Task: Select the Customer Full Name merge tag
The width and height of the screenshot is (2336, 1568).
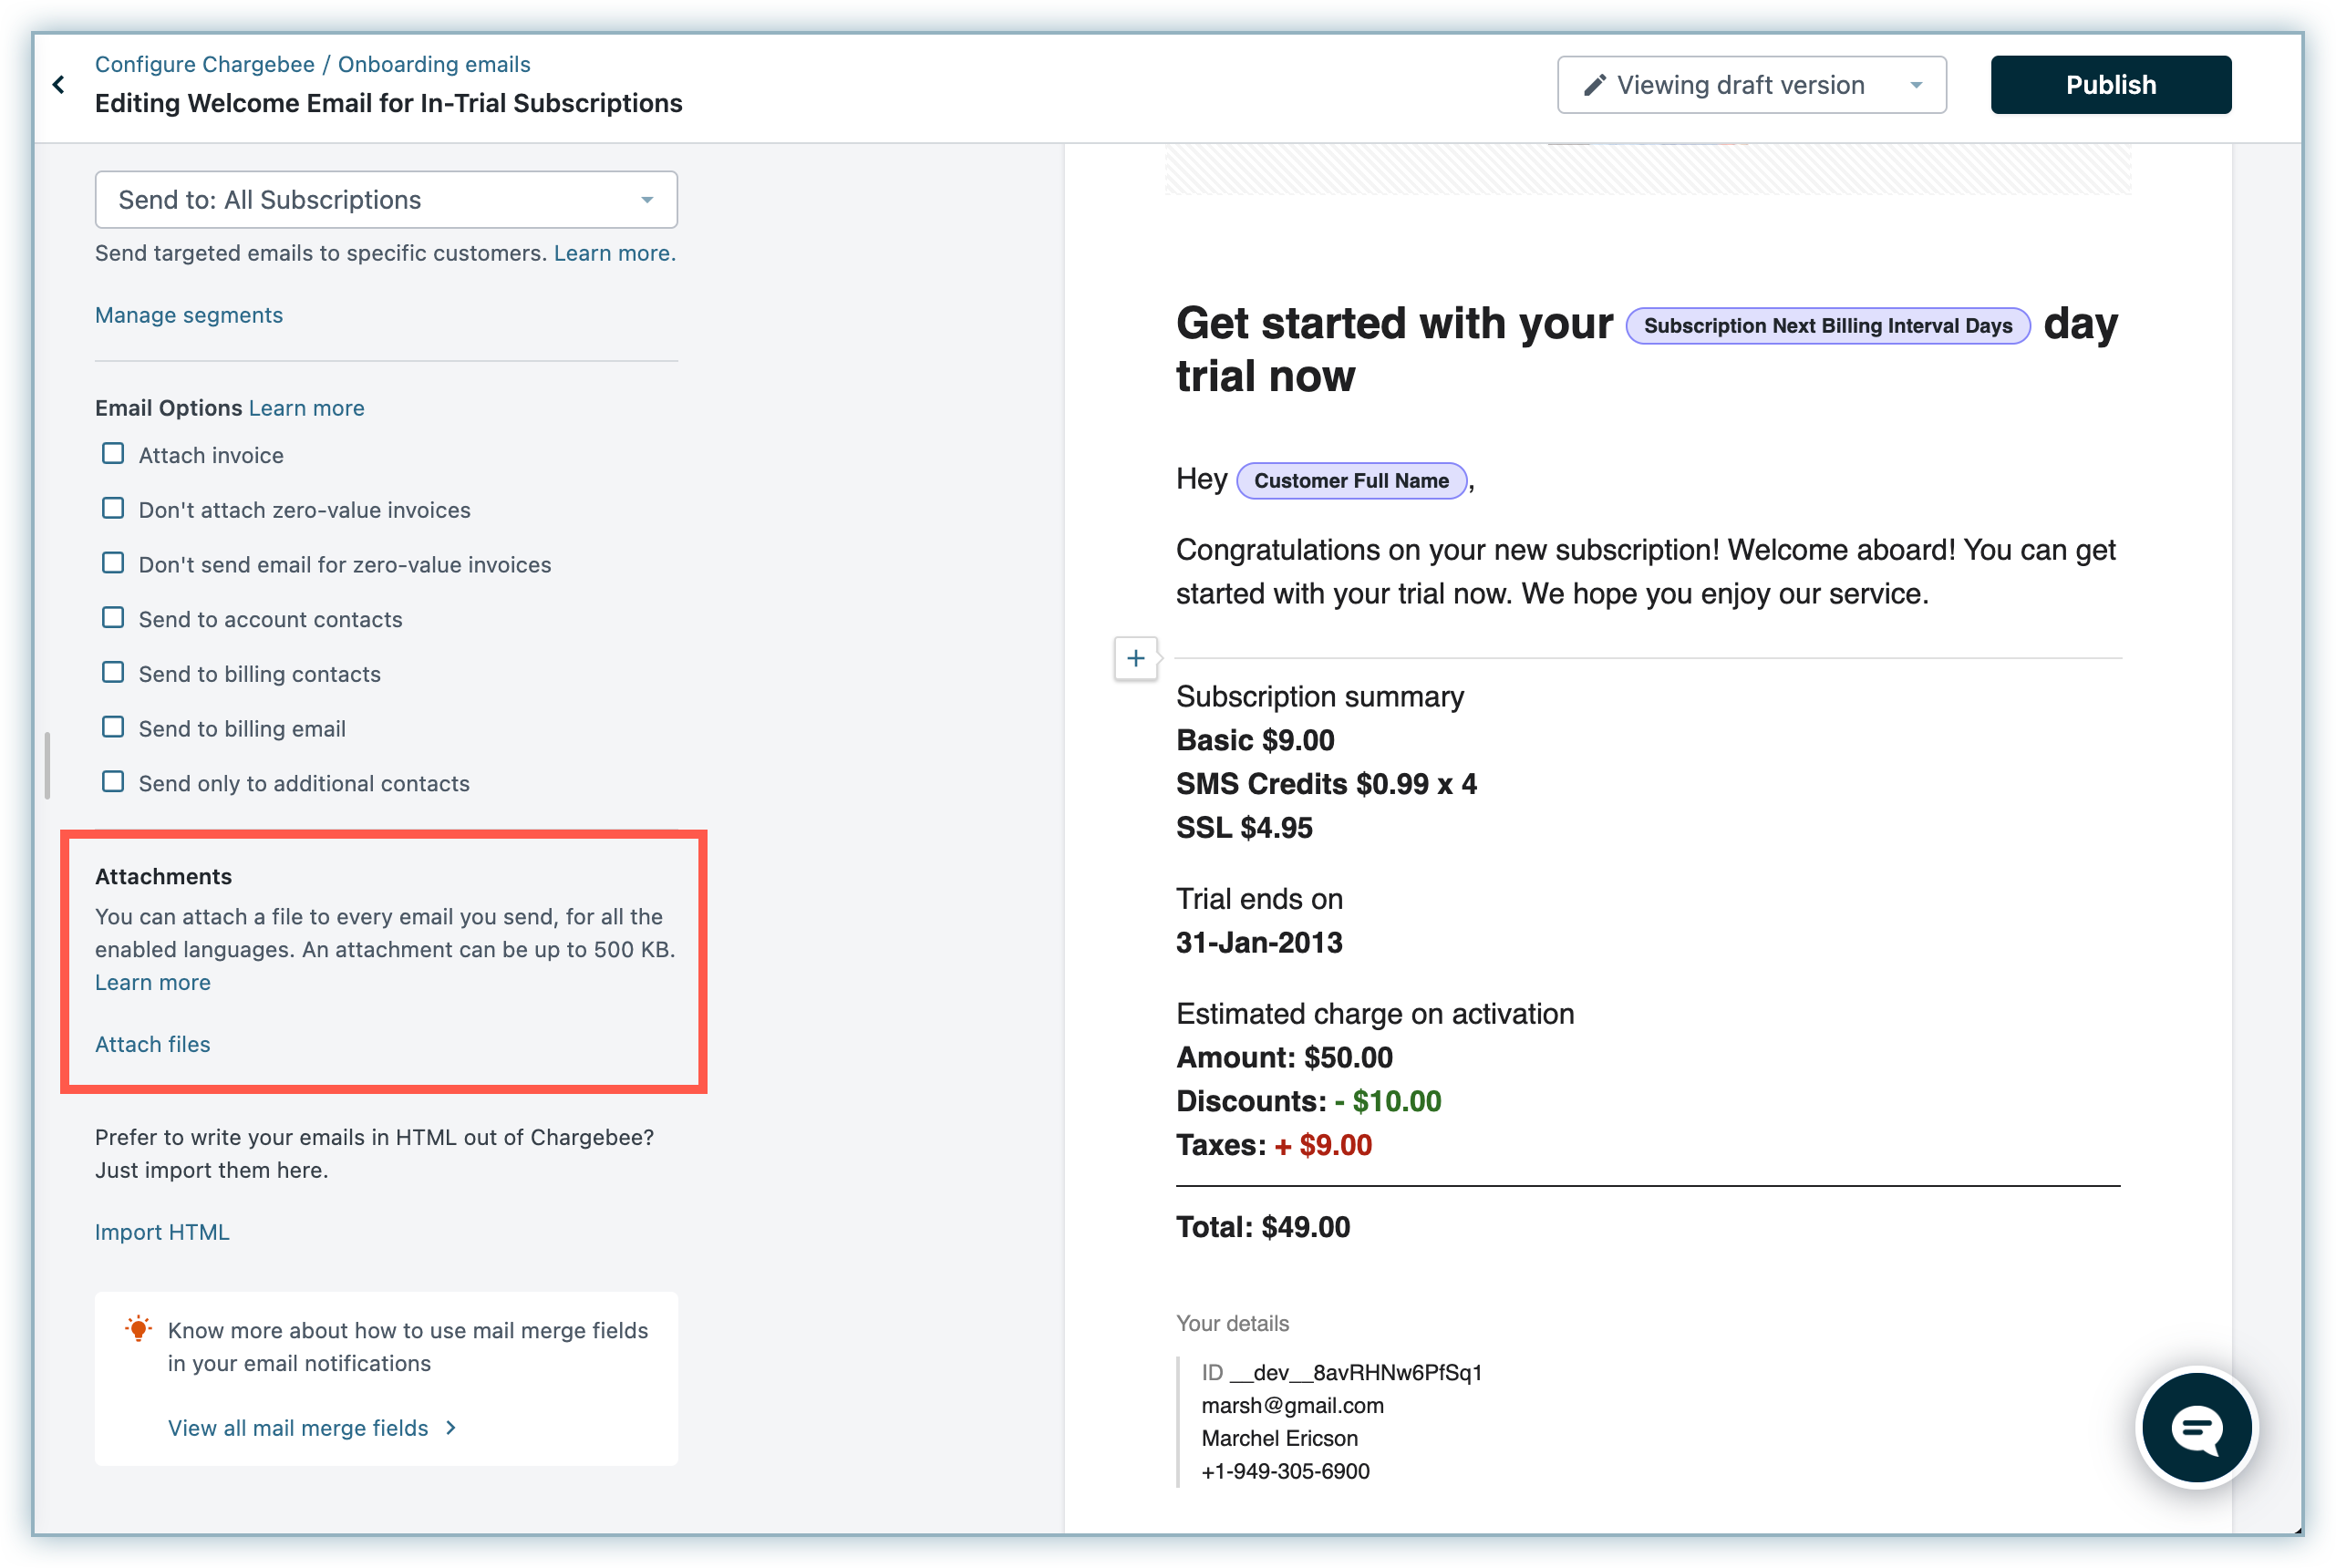Action: [x=1350, y=481]
